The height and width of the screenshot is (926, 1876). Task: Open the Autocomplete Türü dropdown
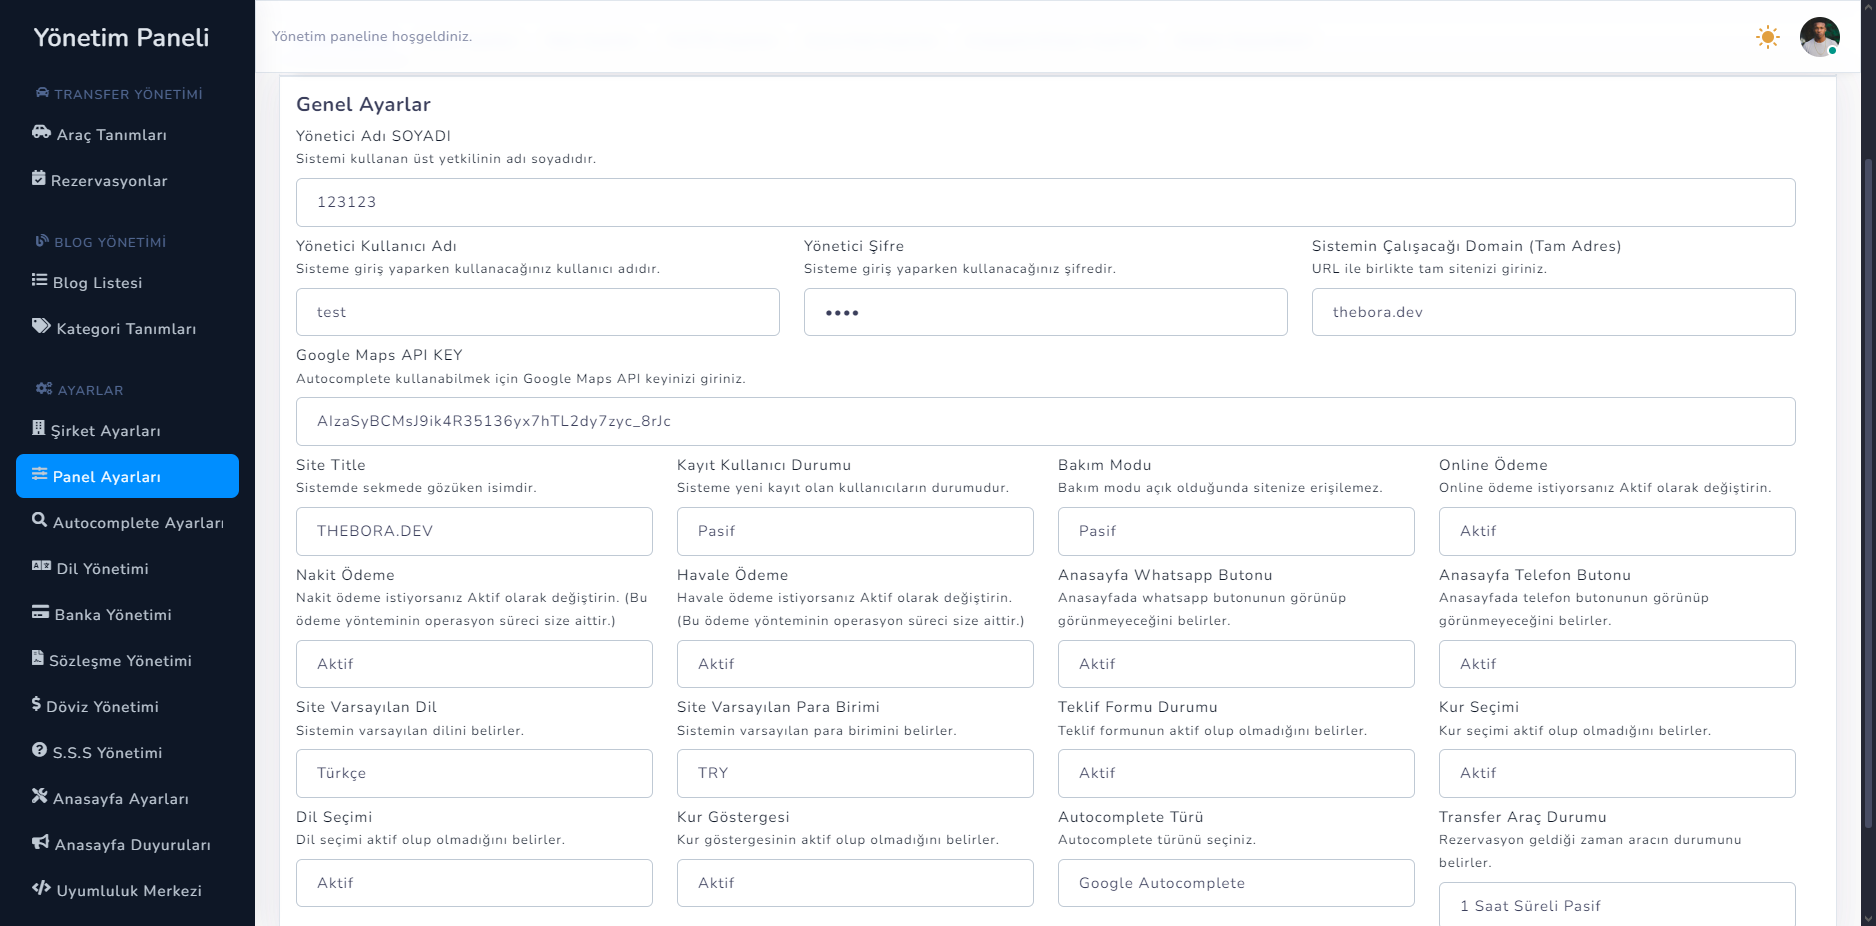click(1236, 883)
